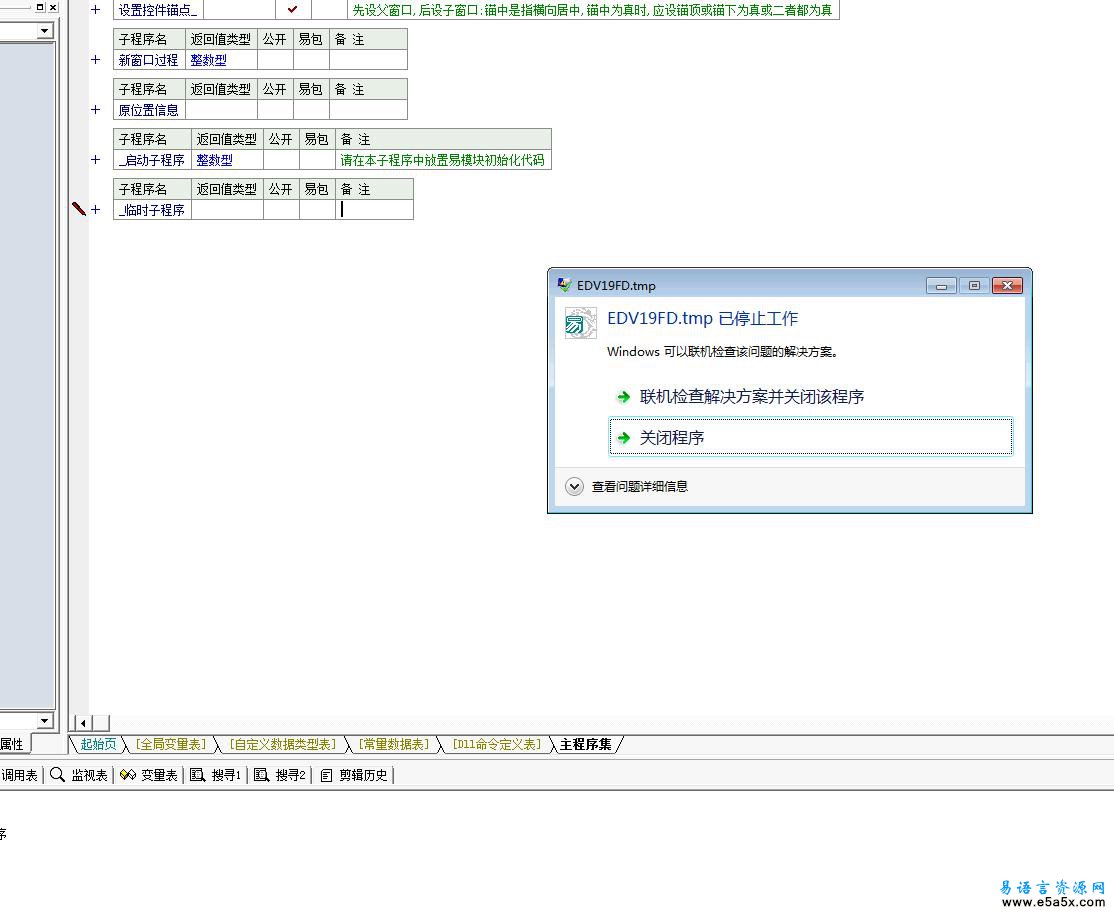
Task: Click the 原位置信息 name cell
Action: tap(149, 109)
